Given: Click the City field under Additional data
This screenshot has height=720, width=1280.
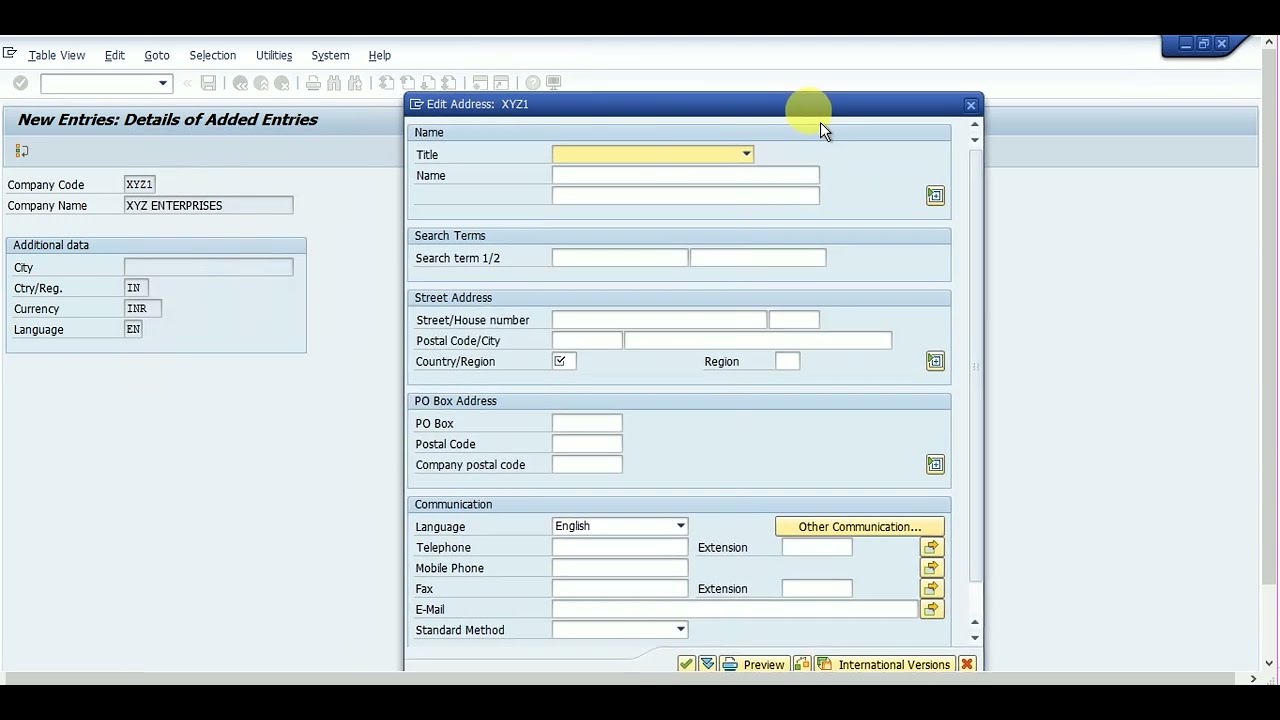Looking at the screenshot, I should tap(209, 267).
